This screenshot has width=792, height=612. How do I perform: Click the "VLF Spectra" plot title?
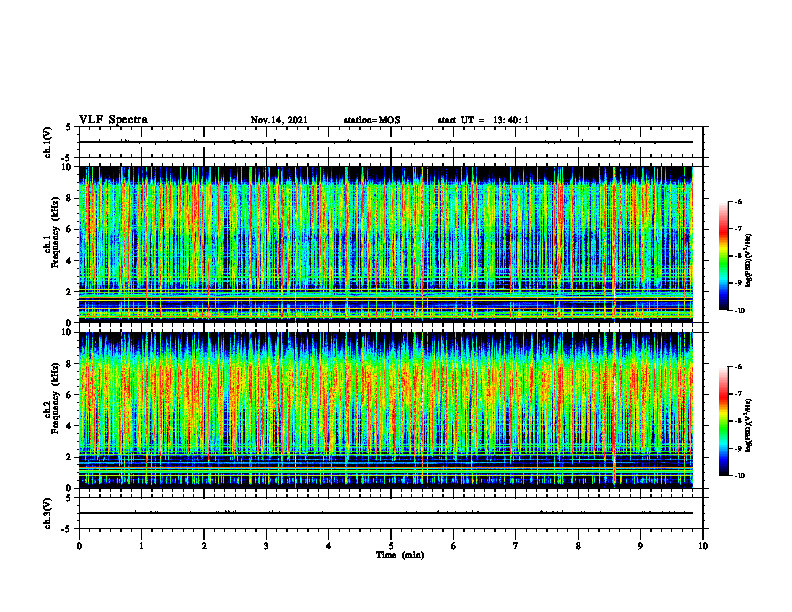pos(113,120)
